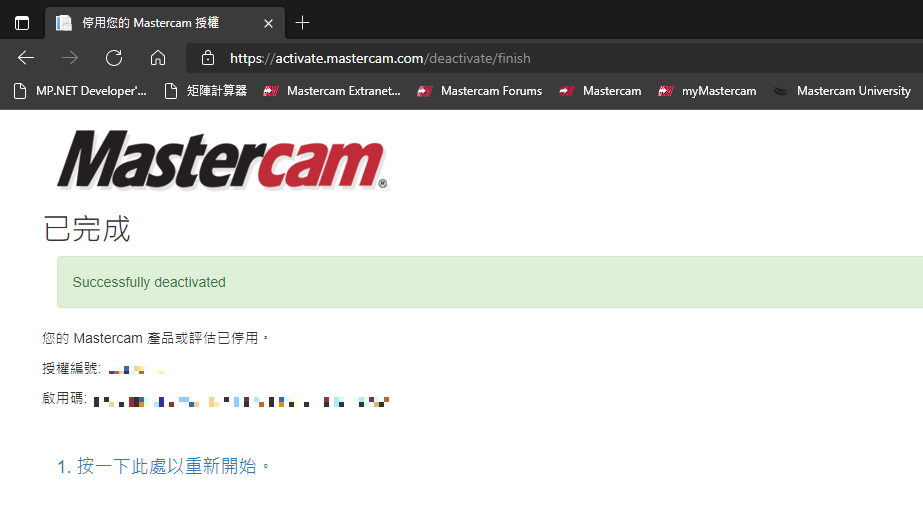Viewport: 923px width, 507px height.
Task: Click the 矩陣計算器 bookmark page icon
Action: (171, 91)
